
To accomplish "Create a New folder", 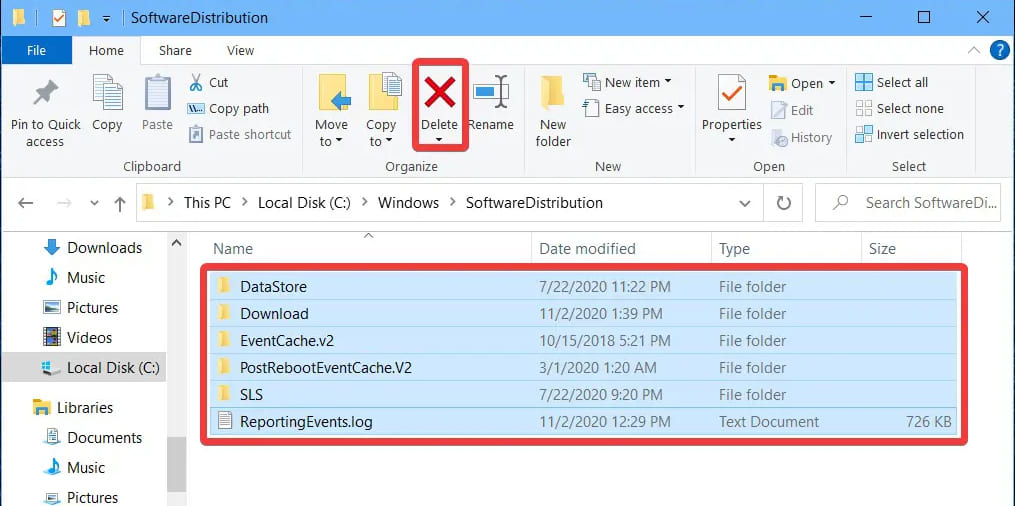I will click(x=553, y=111).
